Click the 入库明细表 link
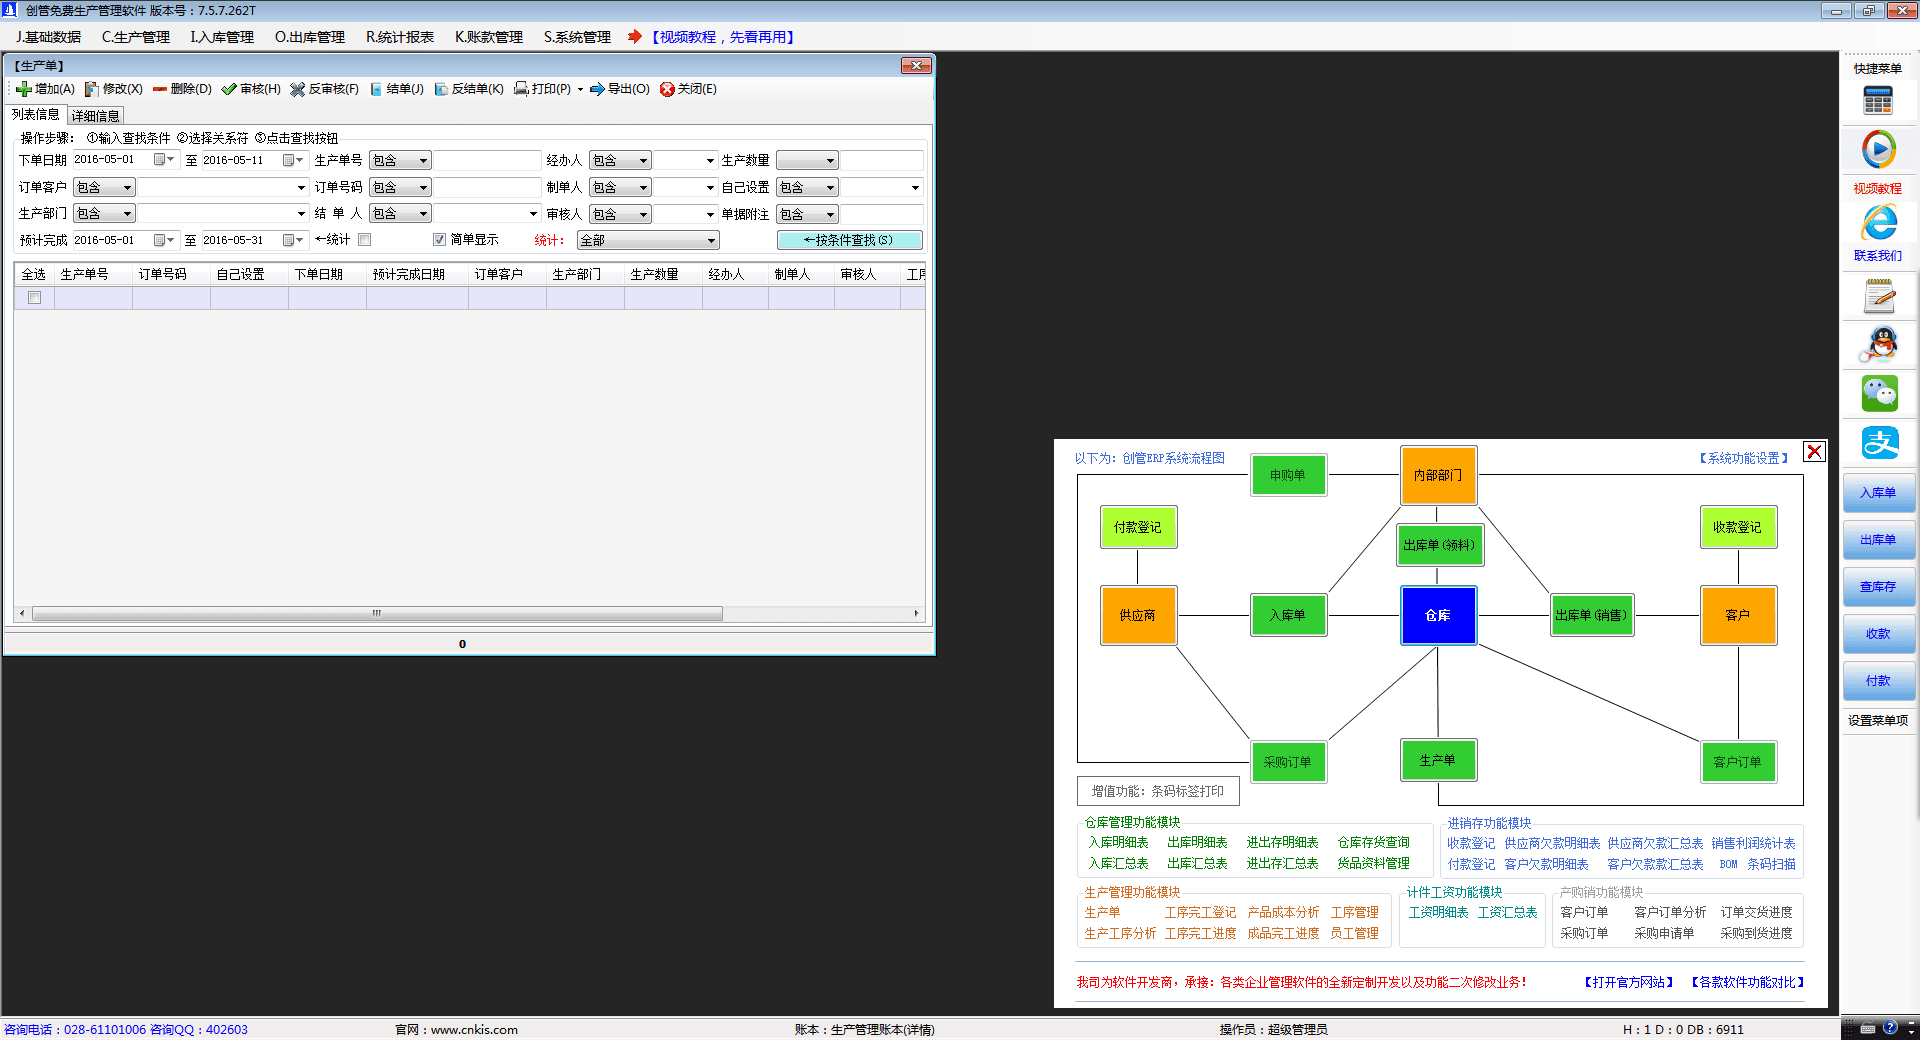Viewport: 1920px width, 1040px height. point(1119,843)
